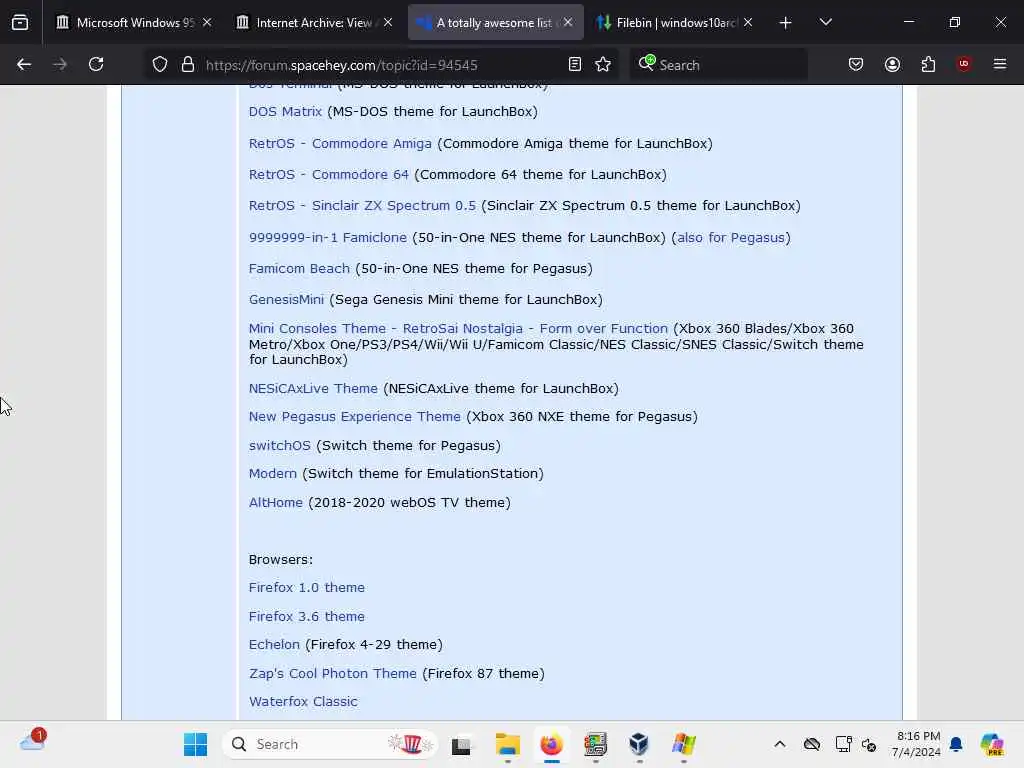Close the Microsoft Windows 95 tab

[207, 22]
